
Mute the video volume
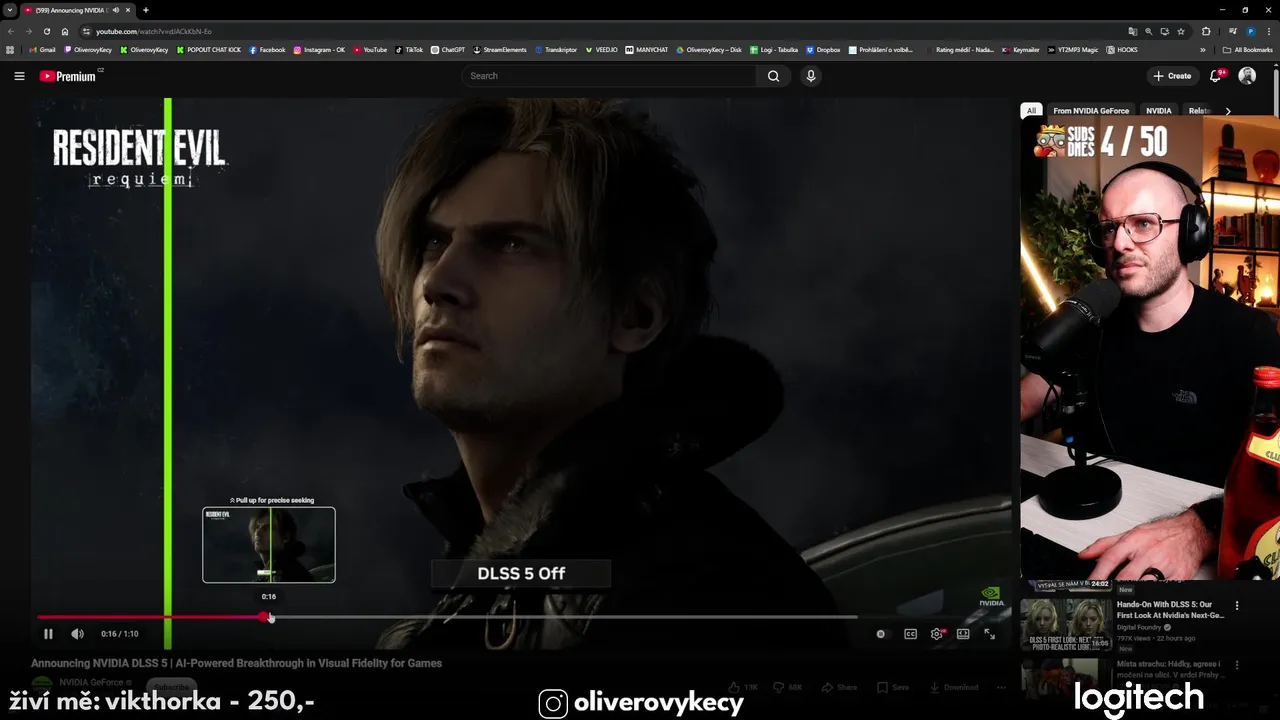pos(77,634)
